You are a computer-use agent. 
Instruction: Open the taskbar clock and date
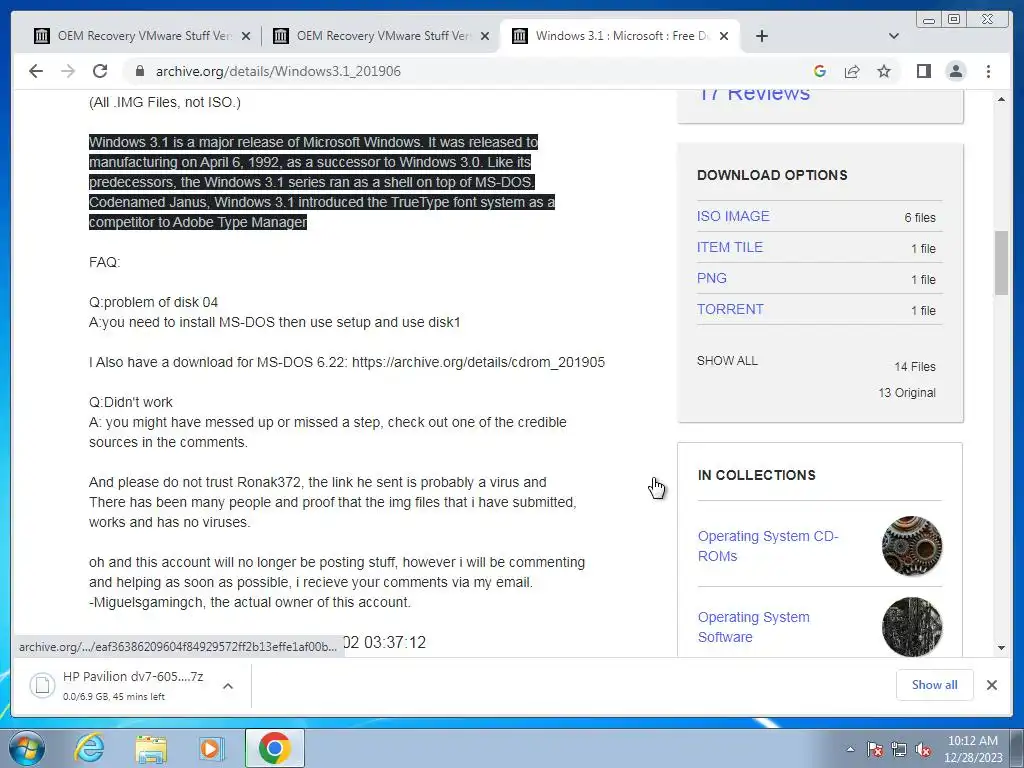click(973, 749)
